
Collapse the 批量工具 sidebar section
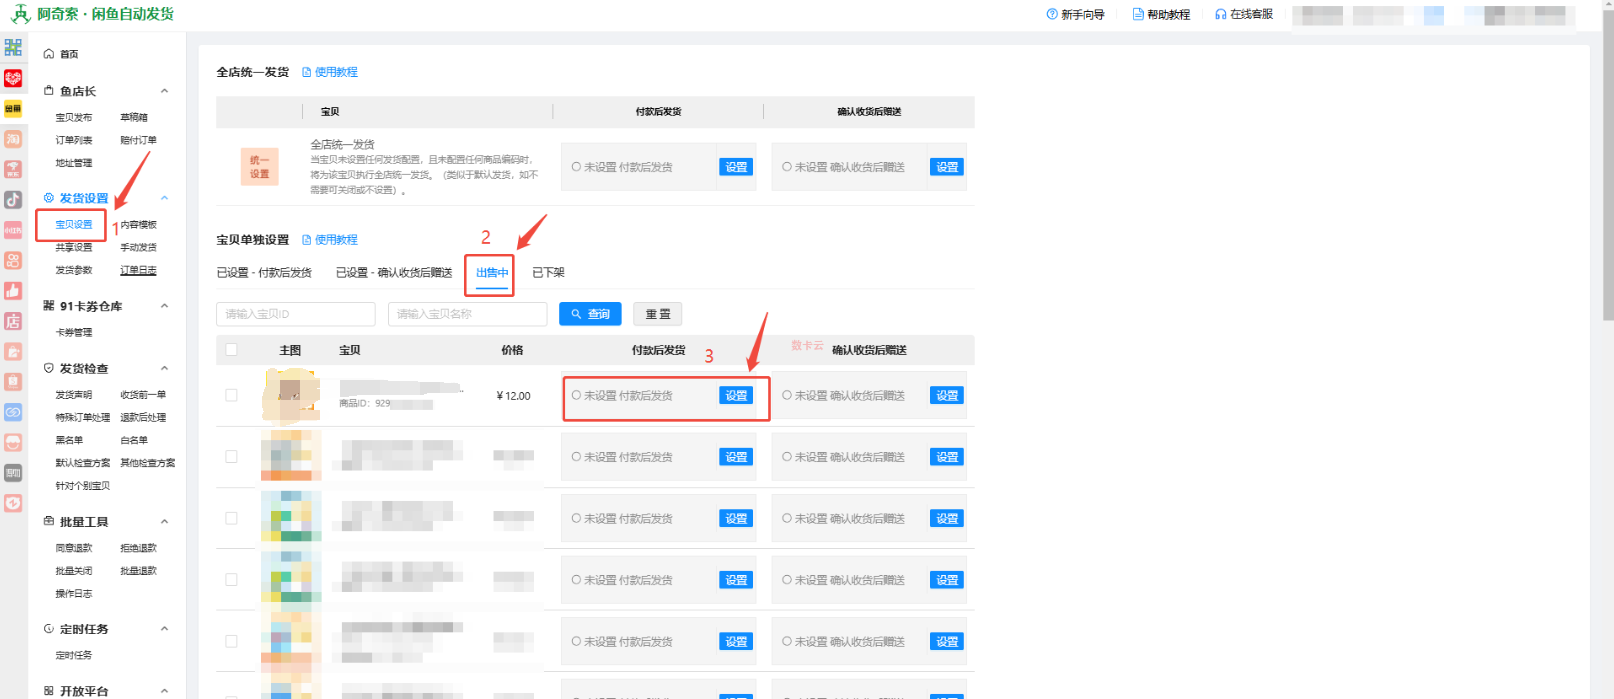click(165, 522)
